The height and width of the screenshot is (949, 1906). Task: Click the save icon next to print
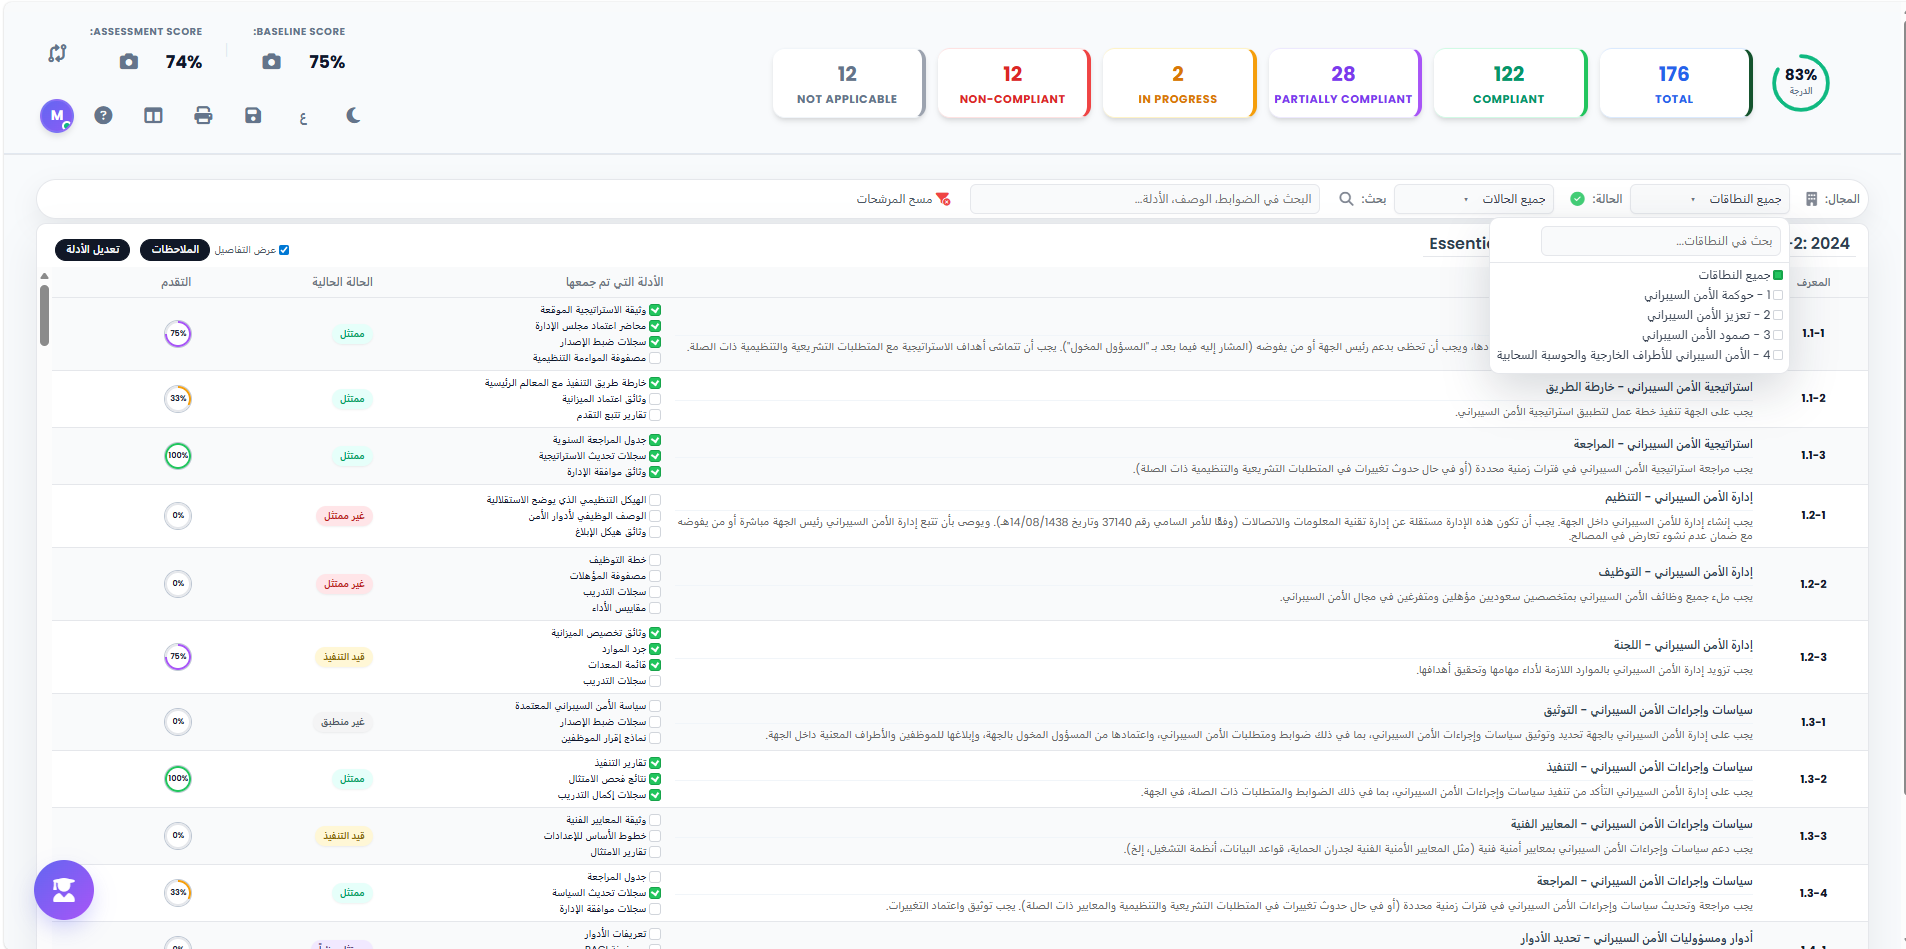point(252,115)
